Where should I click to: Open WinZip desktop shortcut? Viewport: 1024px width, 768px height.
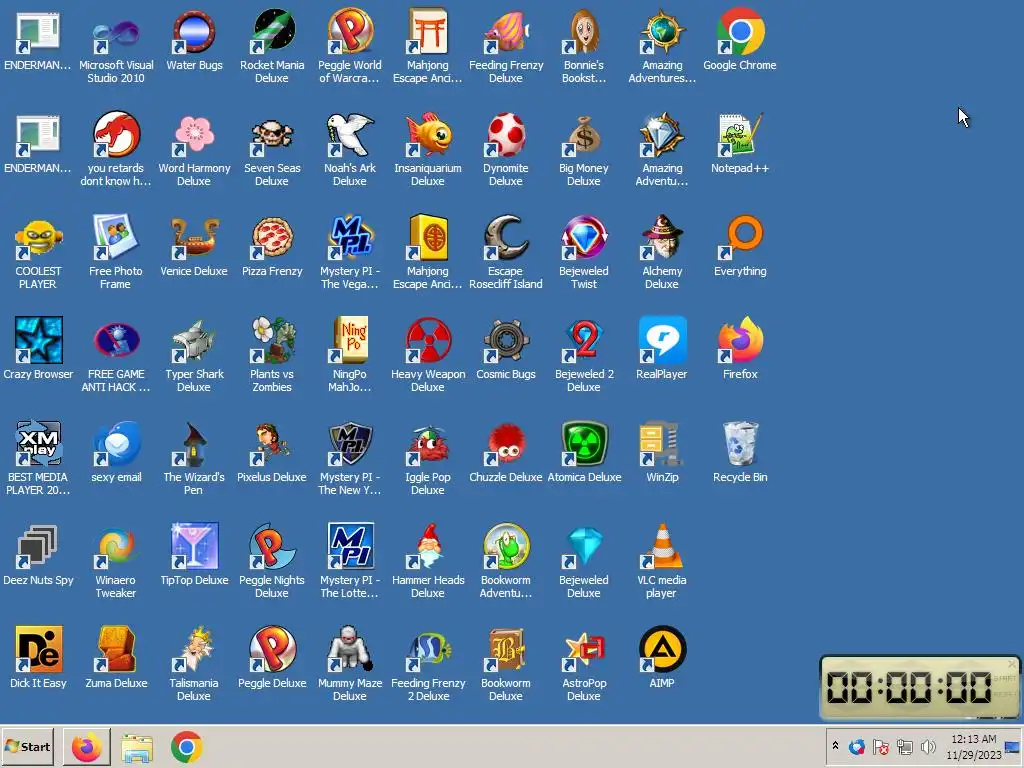[x=662, y=444]
